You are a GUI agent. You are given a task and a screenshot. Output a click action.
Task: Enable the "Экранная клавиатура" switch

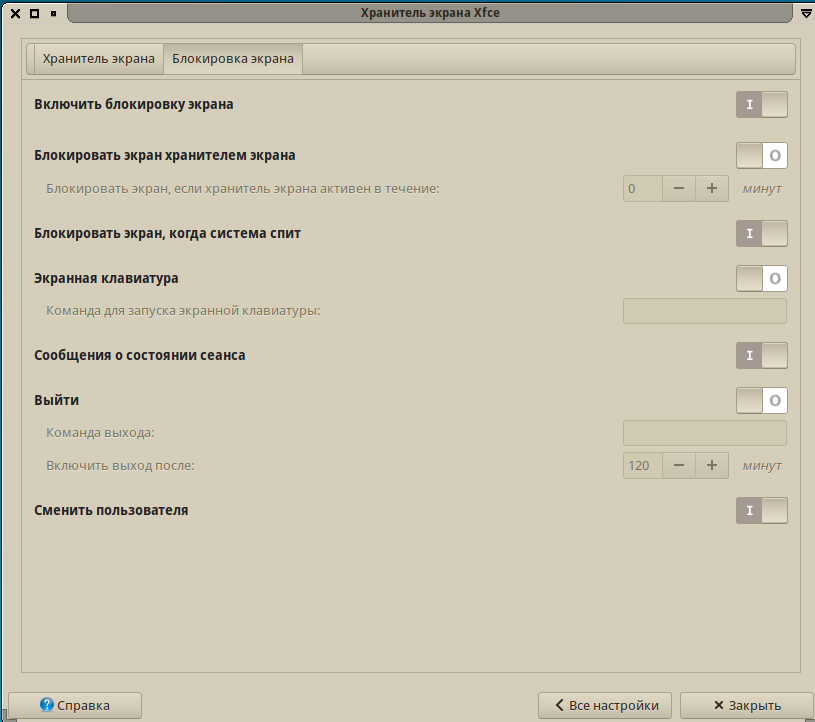point(761,279)
